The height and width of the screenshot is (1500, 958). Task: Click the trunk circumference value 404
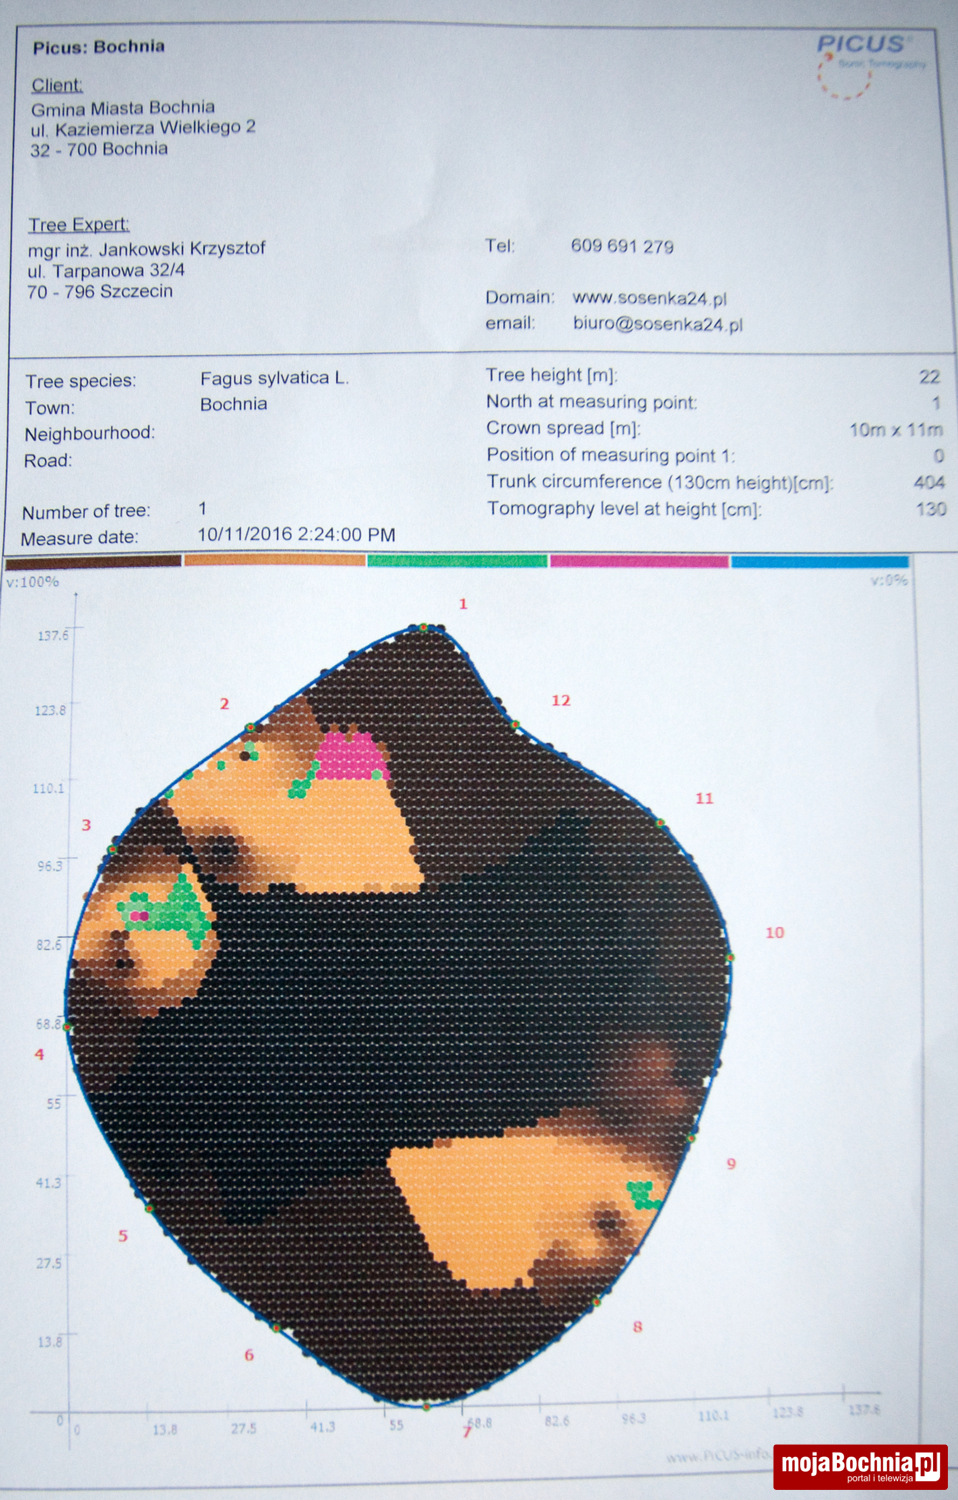928,482
